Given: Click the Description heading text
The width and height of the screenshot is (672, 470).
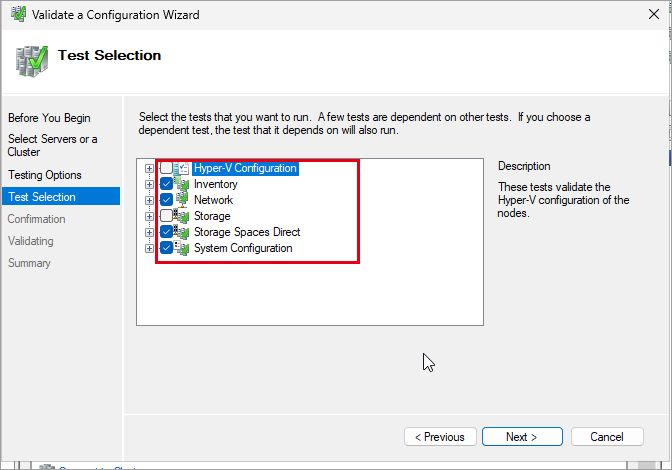Looking at the screenshot, I should click(524, 166).
